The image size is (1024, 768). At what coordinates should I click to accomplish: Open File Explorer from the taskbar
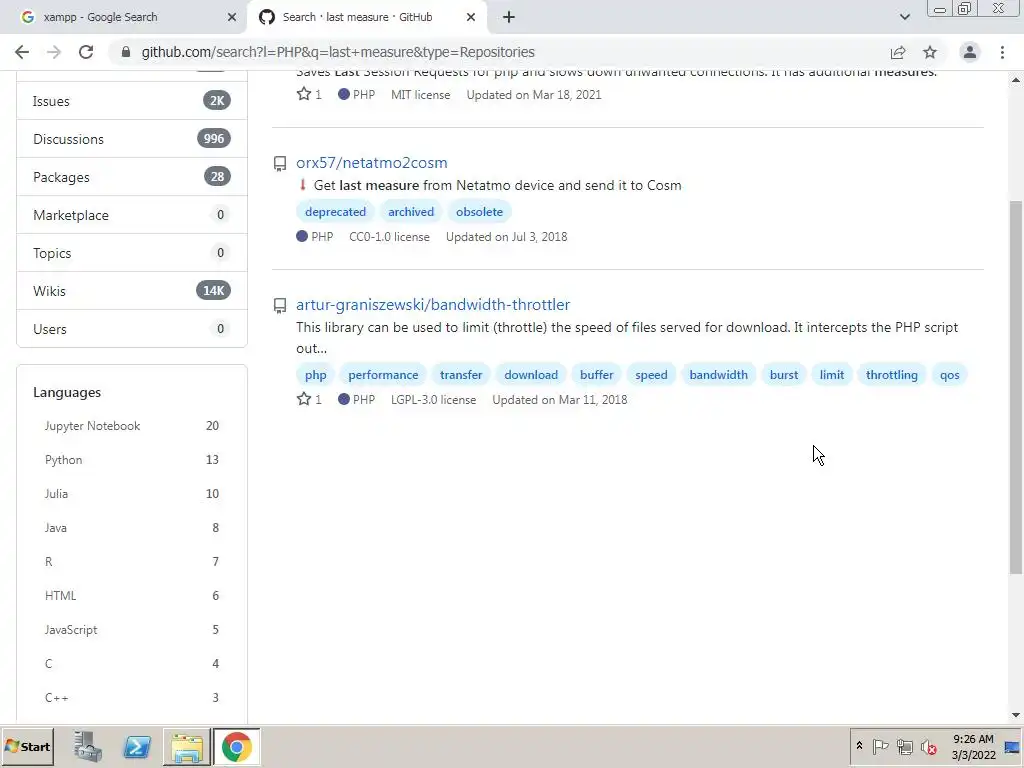tap(187, 746)
